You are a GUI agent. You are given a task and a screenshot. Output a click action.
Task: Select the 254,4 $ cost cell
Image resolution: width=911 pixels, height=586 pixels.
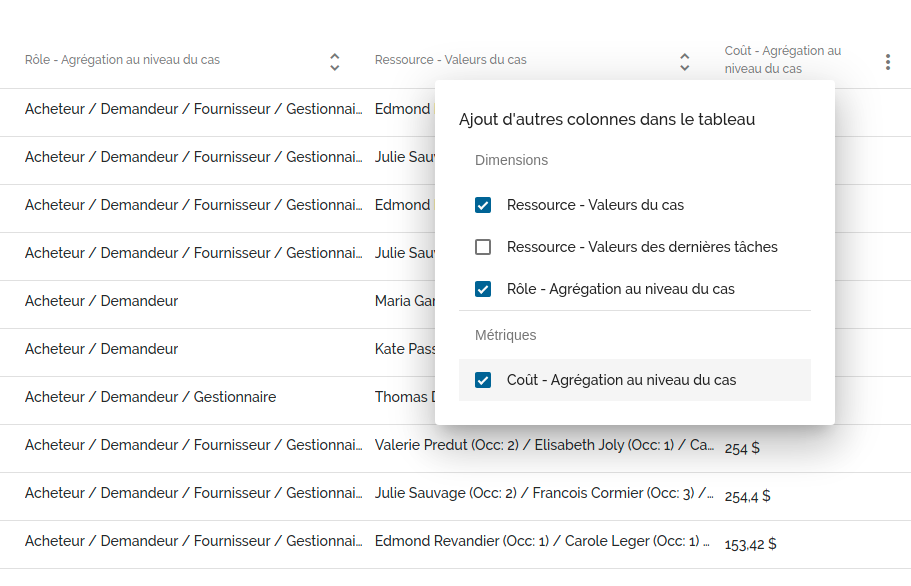pos(747,496)
